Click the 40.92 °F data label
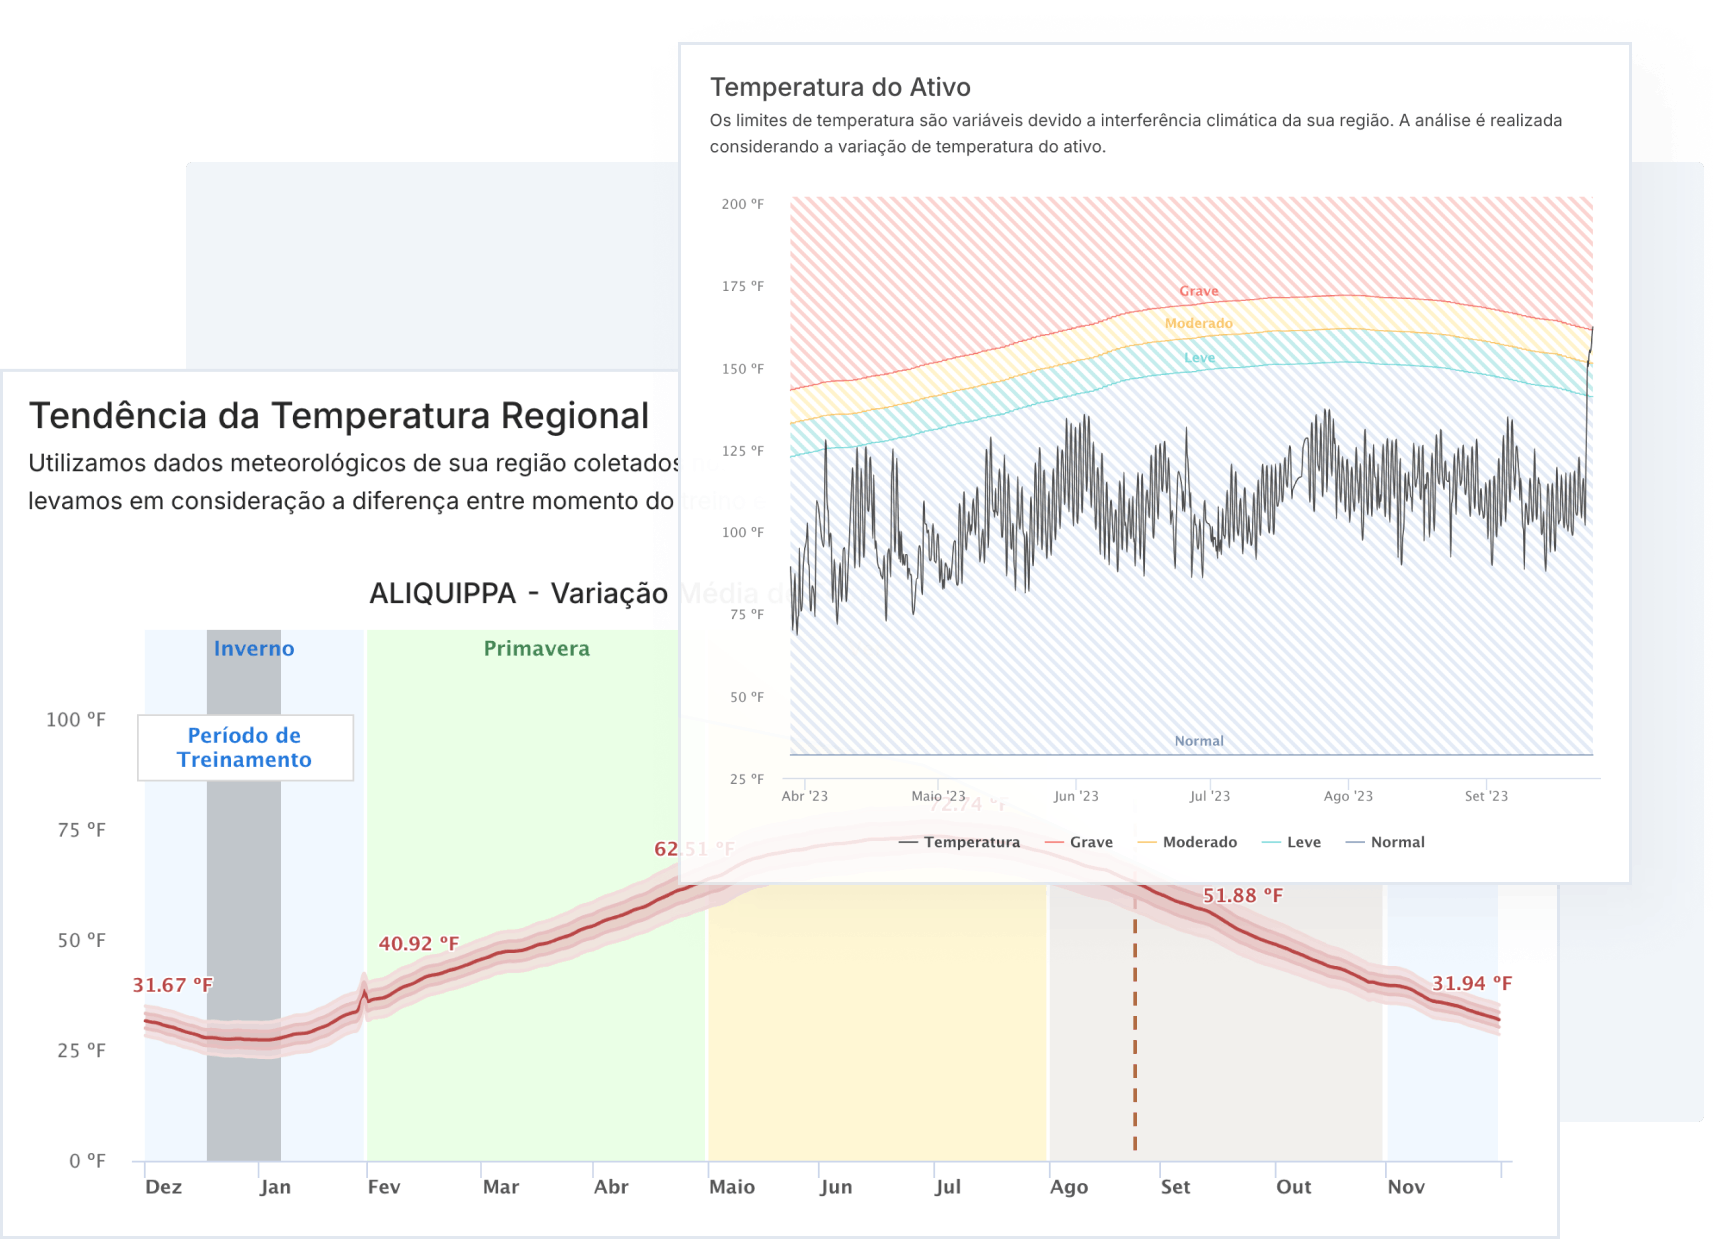This screenshot has height=1239, width=1728. (418, 943)
